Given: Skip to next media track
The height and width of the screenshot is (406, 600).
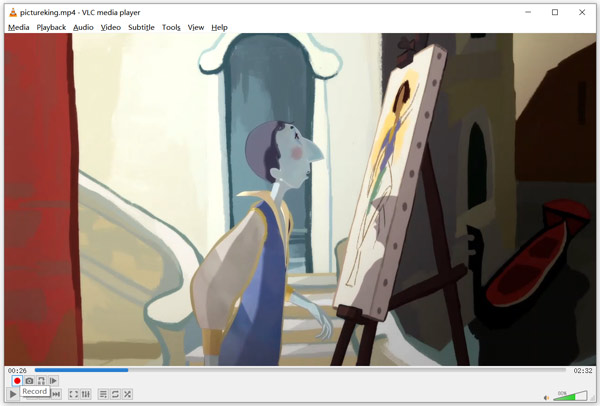Looking at the screenshot, I should [x=57, y=394].
